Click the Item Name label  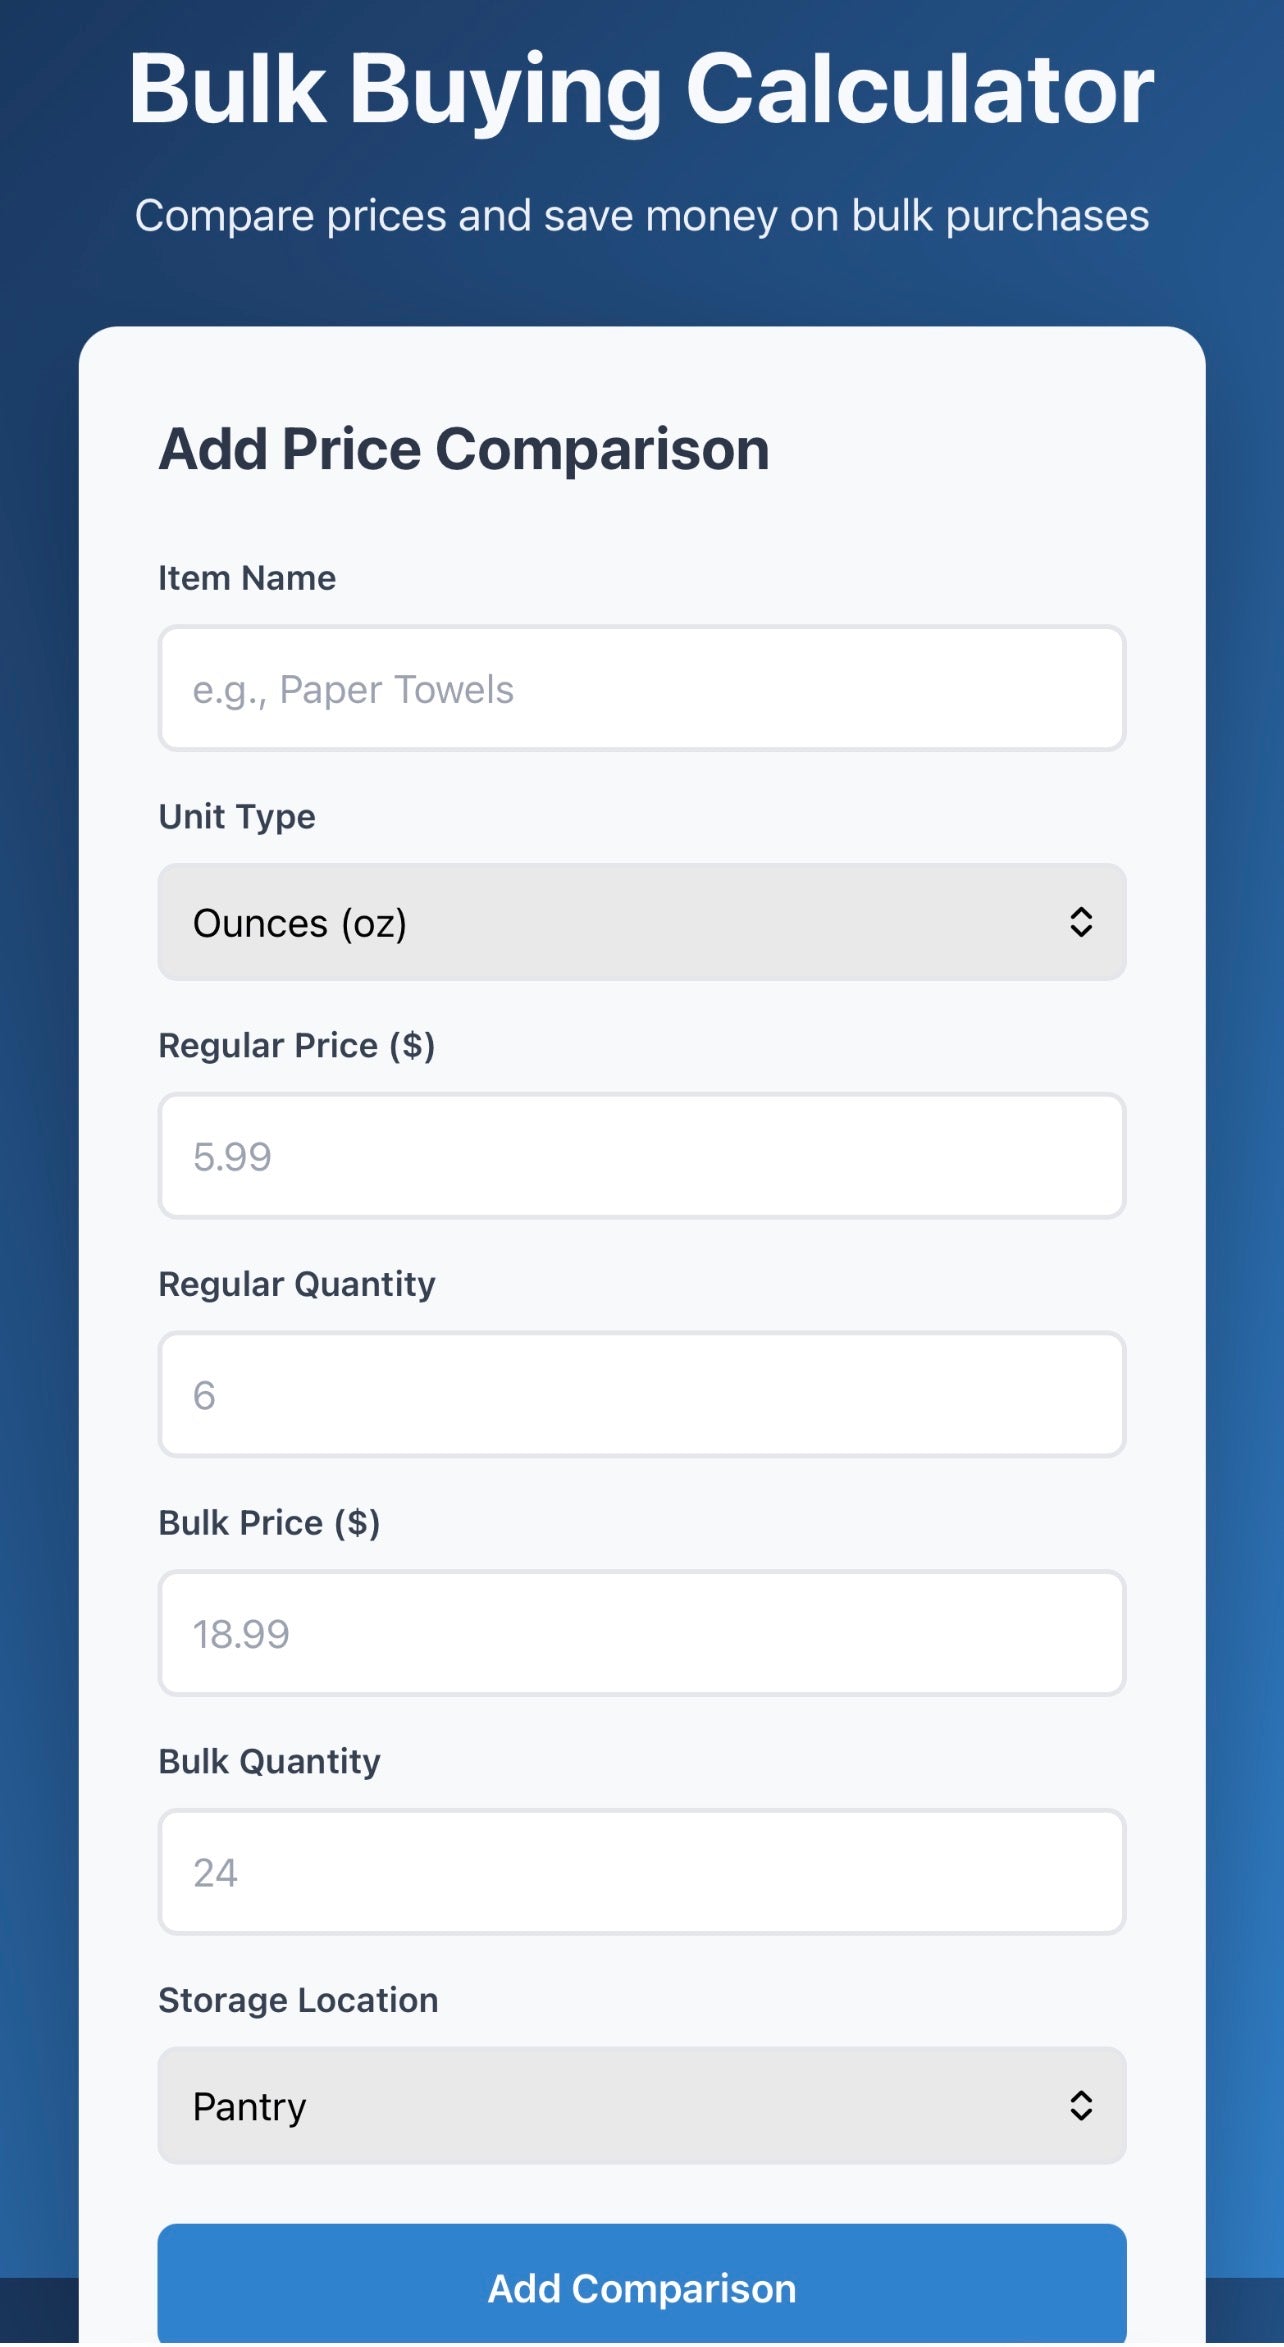pos(247,577)
